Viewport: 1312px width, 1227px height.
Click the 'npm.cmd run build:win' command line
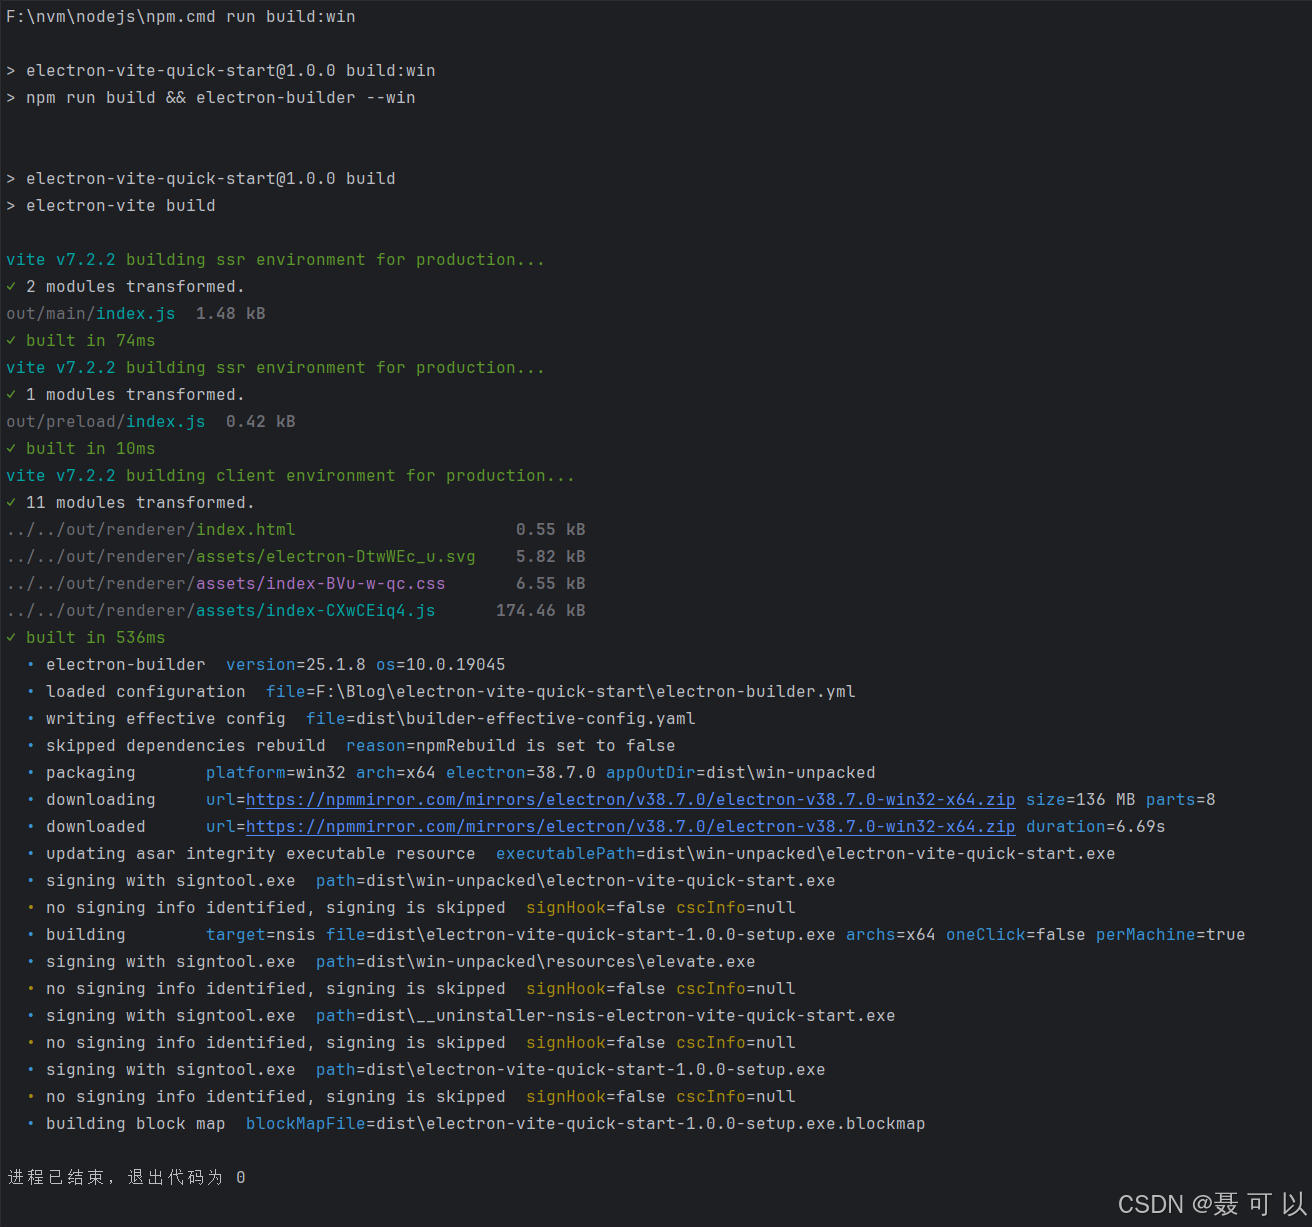point(181,17)
